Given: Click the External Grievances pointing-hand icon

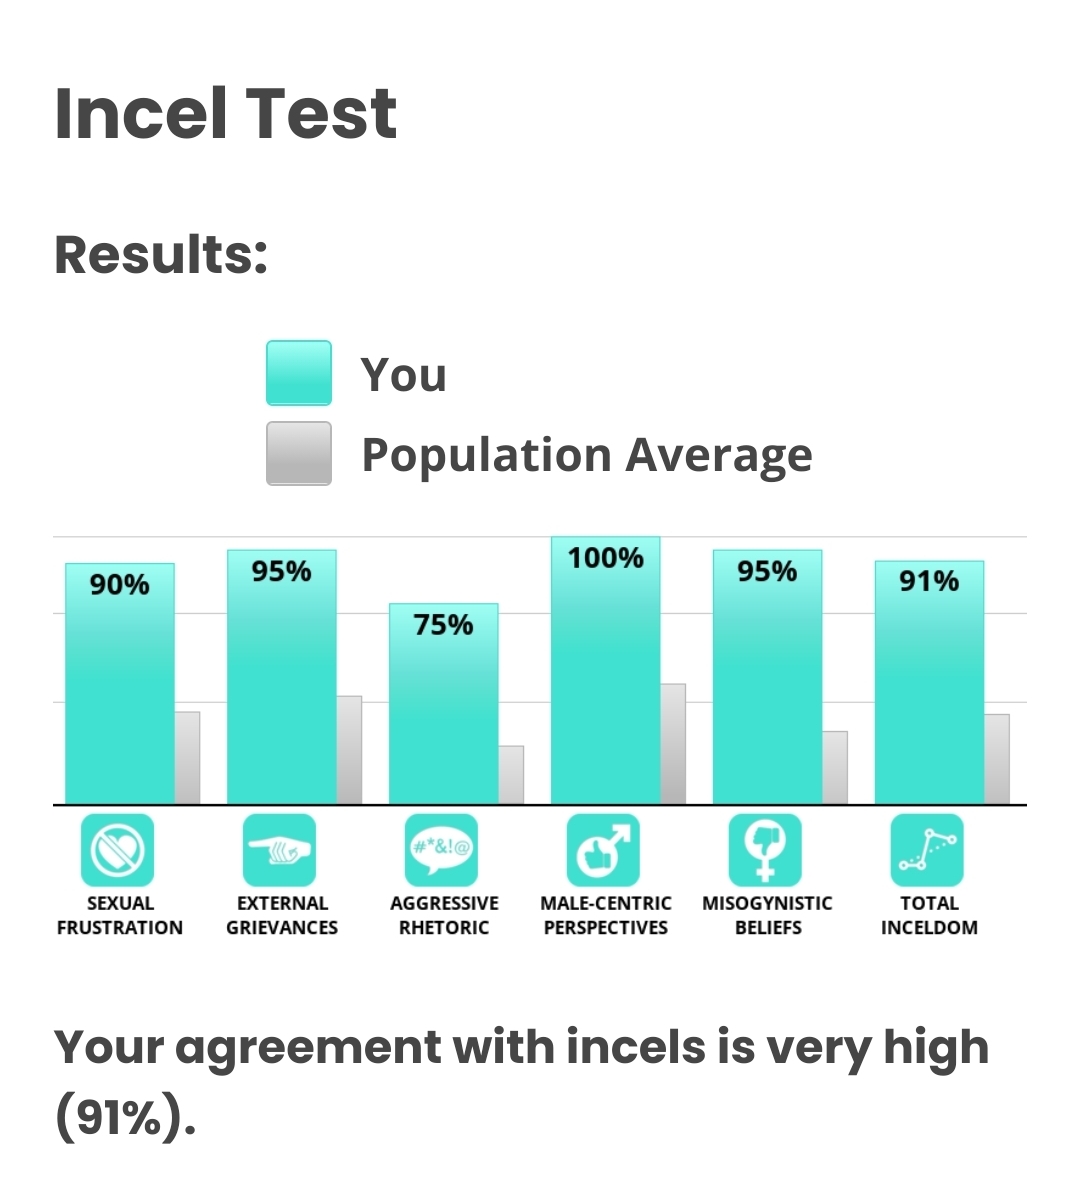Looking at the screenshot, I should [x=279, y=850].
